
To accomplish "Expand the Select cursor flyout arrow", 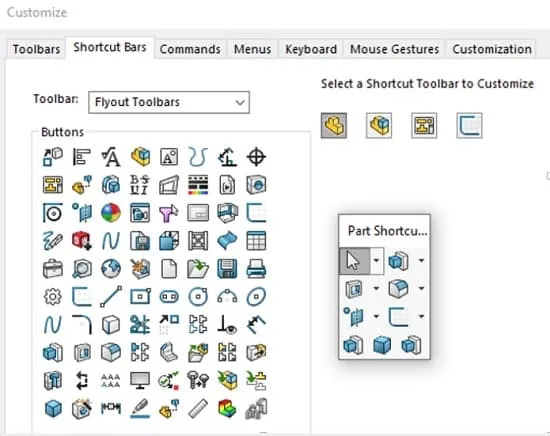I will coord(376,261).
